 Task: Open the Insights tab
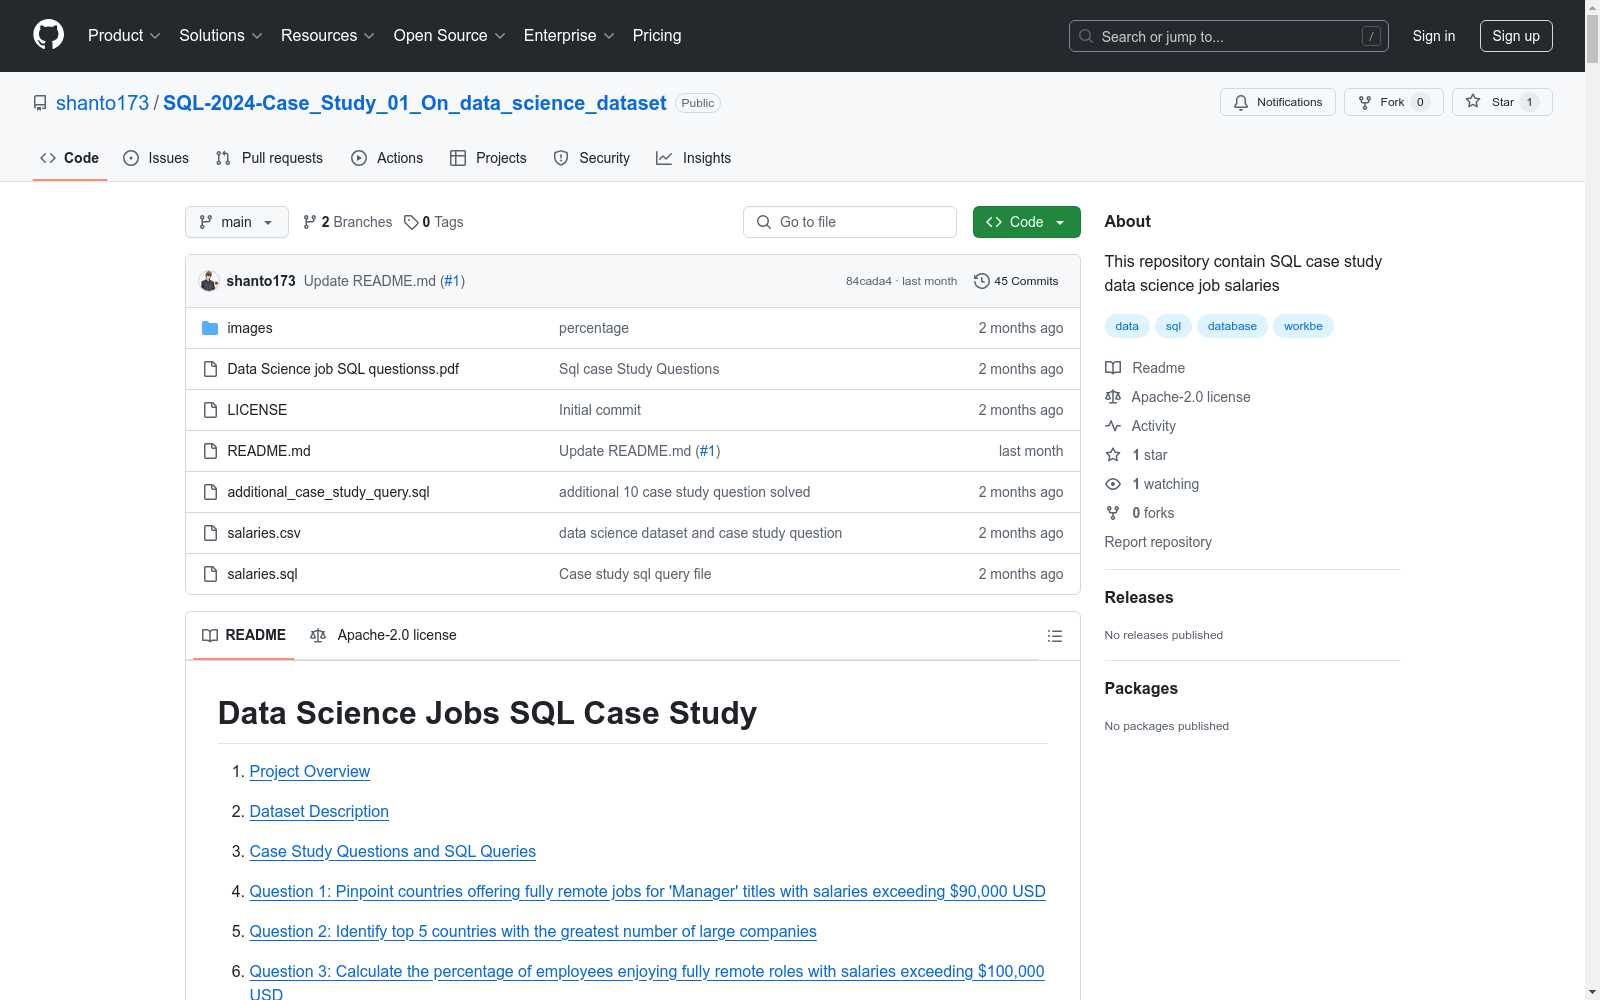694,158
